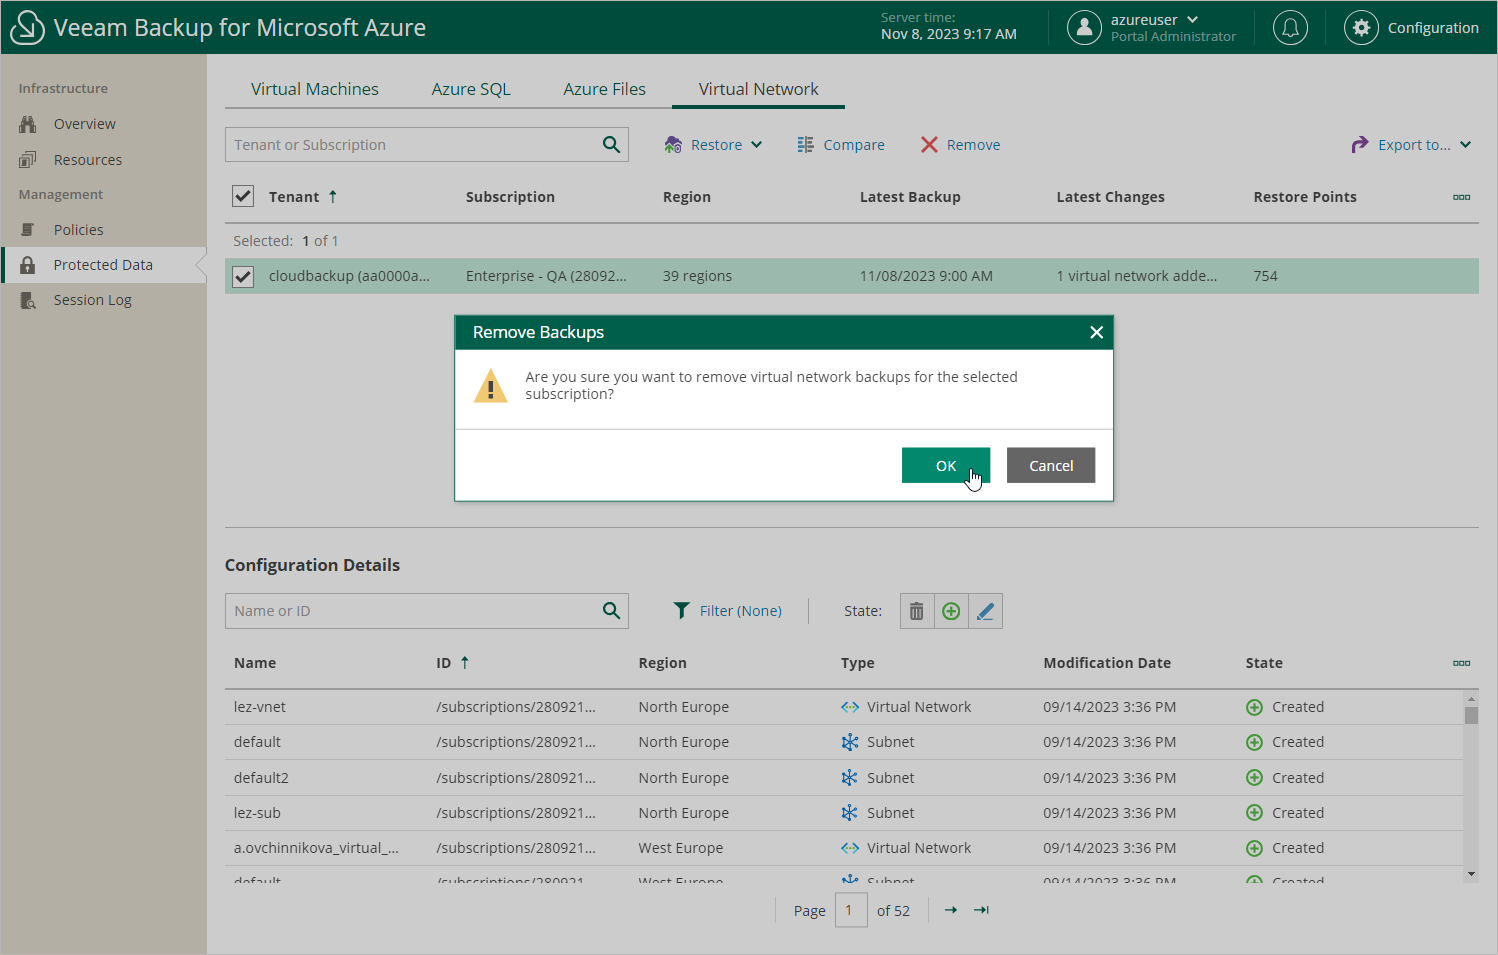Open Resources in the sidebar
The image size is (1498, 955).
(x=87, y=160)
